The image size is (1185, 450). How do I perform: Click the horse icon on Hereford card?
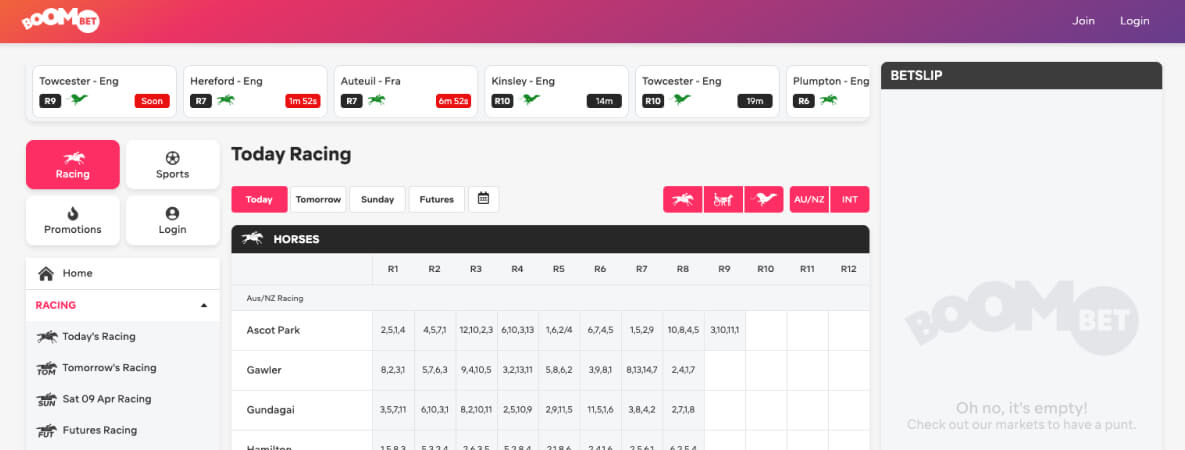click(x=226, y=100)
